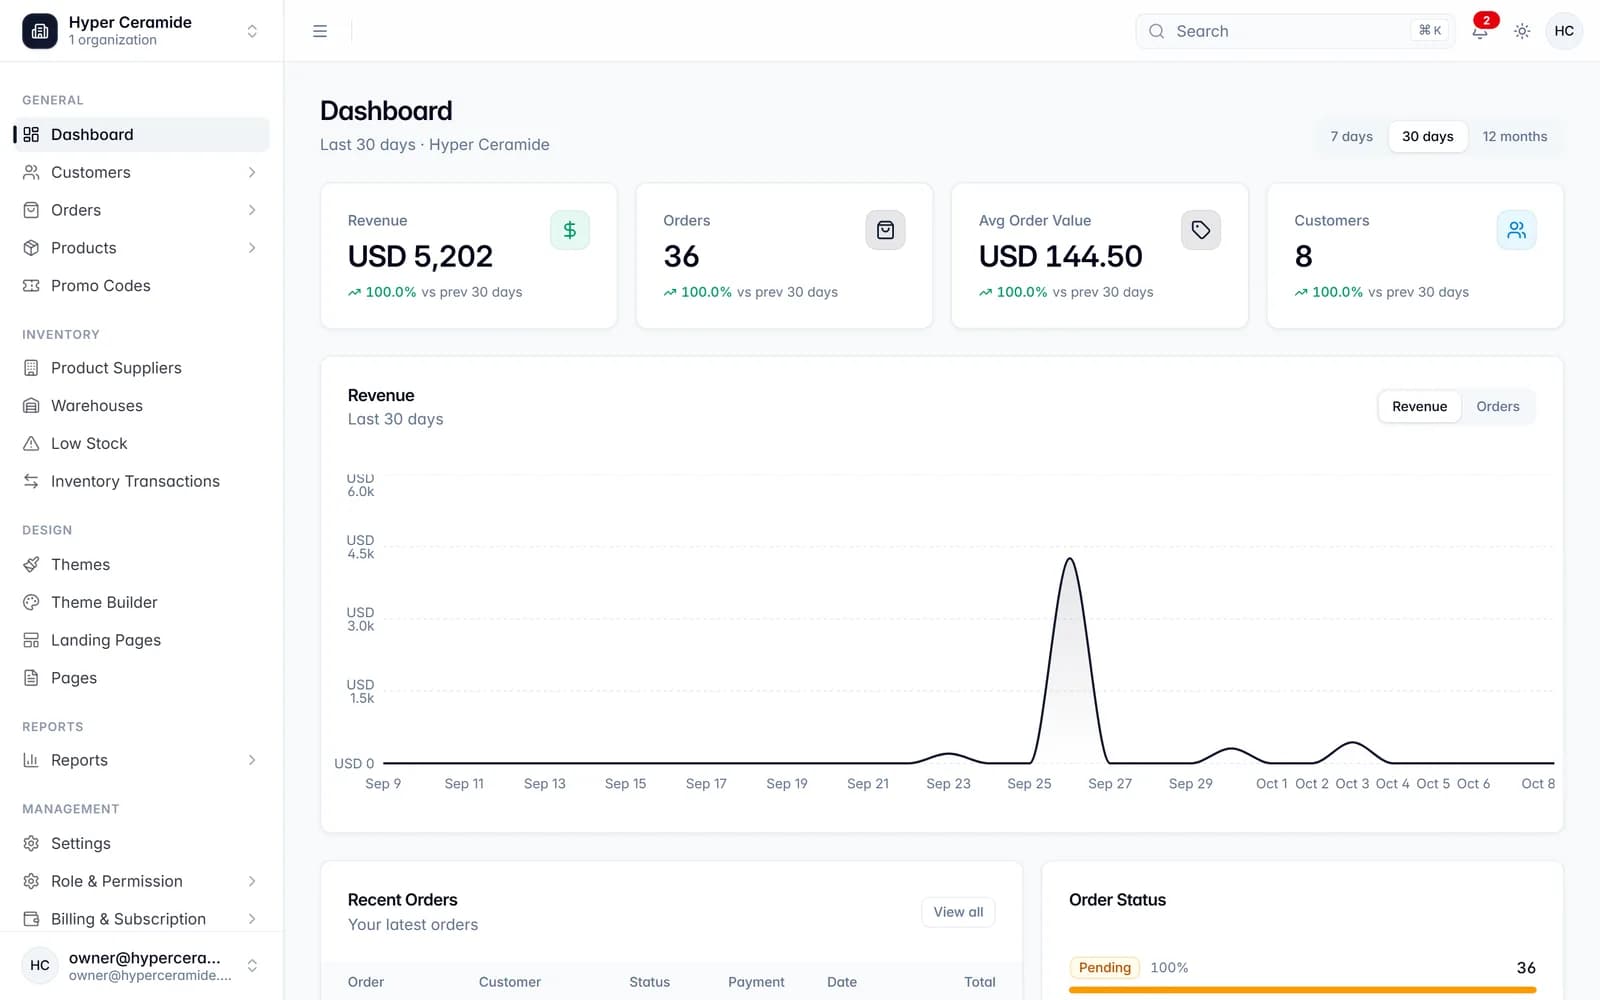Image resolution: width=1600 pixels, height=1000 pixels.
Task: Click the Settings gear icon in sidebar
Action: [x=31, y=843]
